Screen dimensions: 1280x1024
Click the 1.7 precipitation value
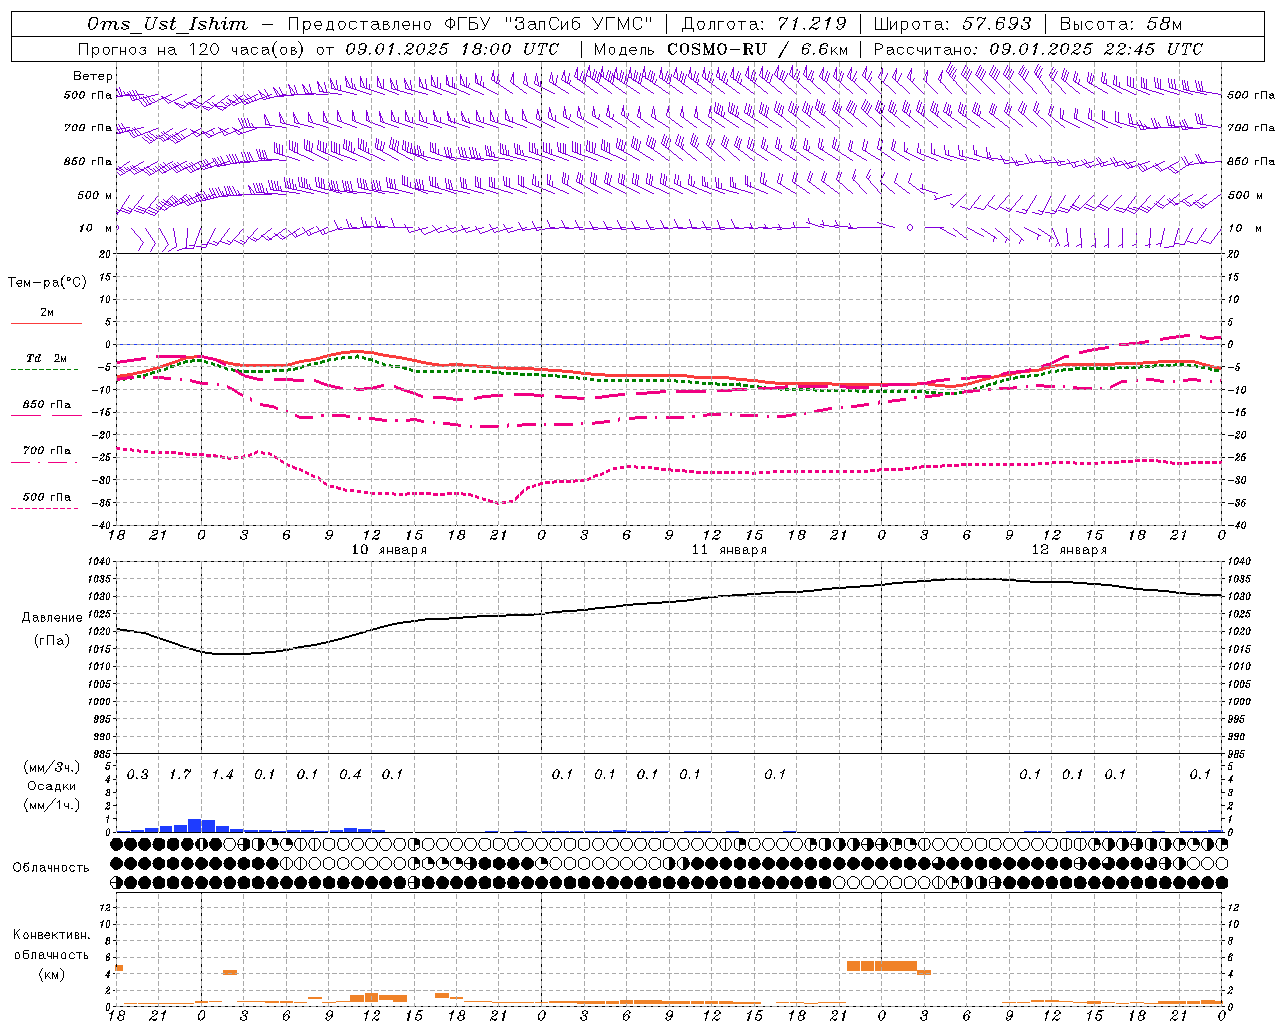point(180,775)
